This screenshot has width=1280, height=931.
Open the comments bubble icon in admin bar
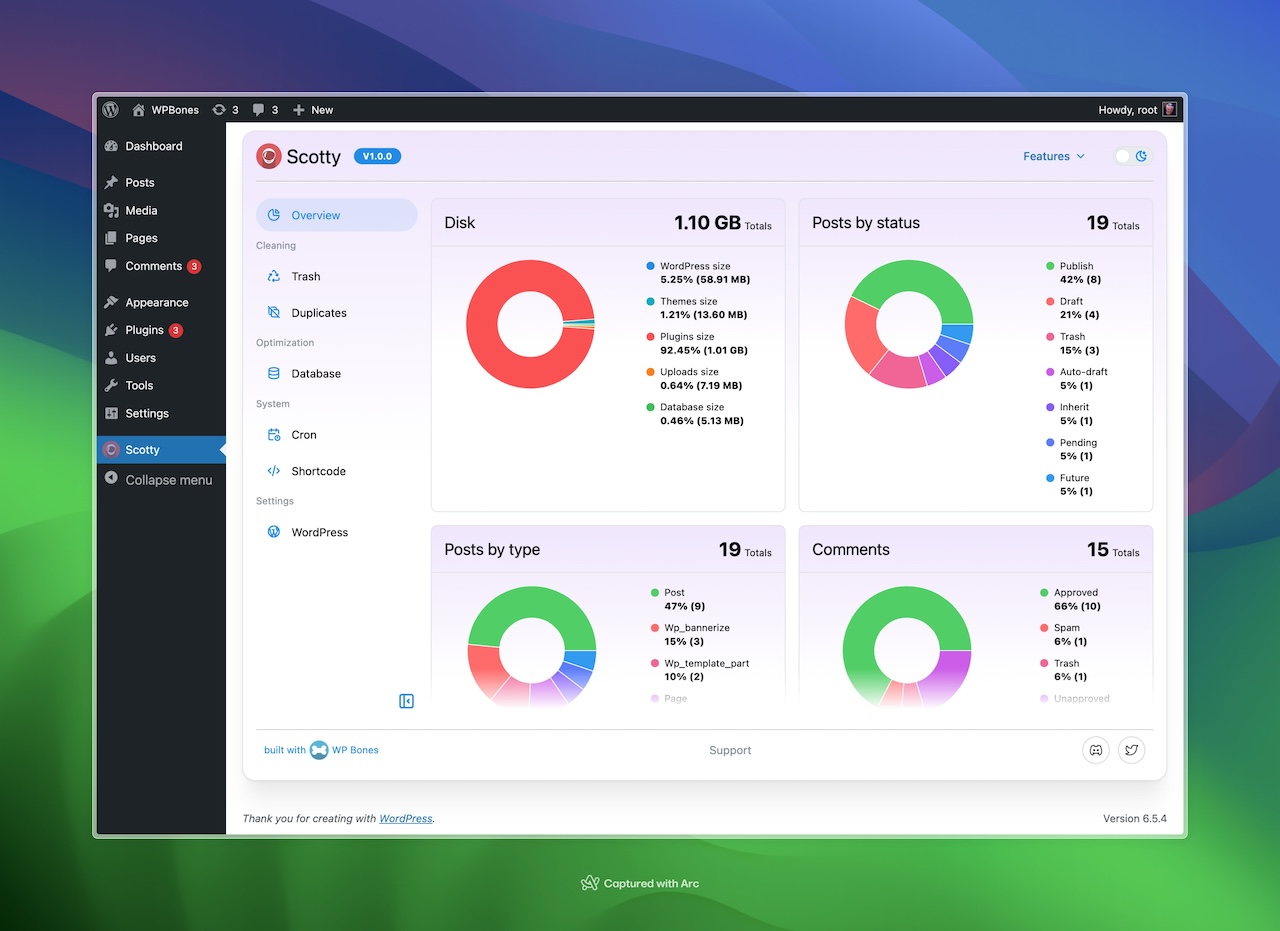coord(259,110)
